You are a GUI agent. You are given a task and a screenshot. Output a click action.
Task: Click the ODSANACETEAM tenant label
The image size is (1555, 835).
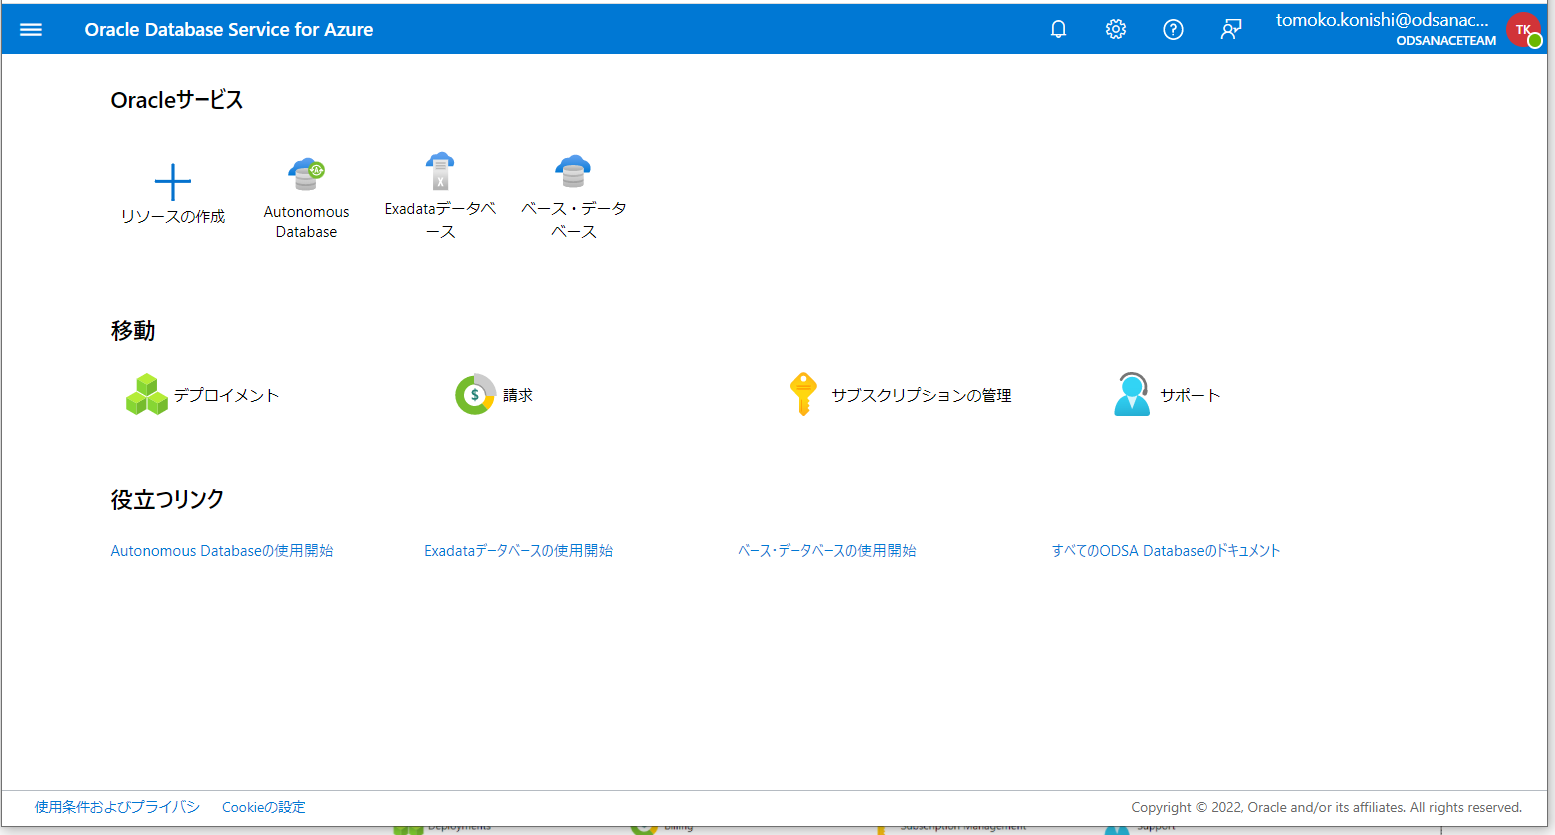(1446, 41)
